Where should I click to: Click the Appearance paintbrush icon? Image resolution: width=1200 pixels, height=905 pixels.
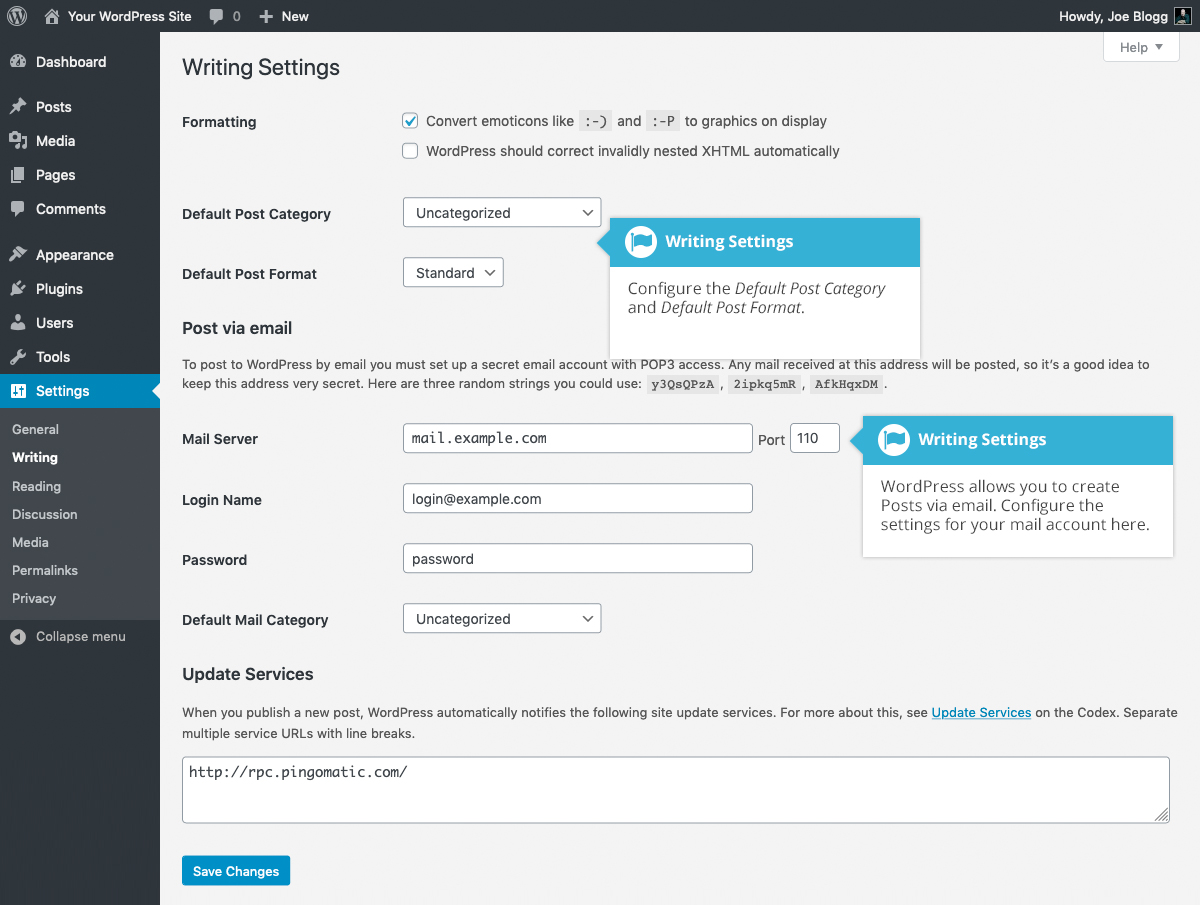click(x=18, y=255)
